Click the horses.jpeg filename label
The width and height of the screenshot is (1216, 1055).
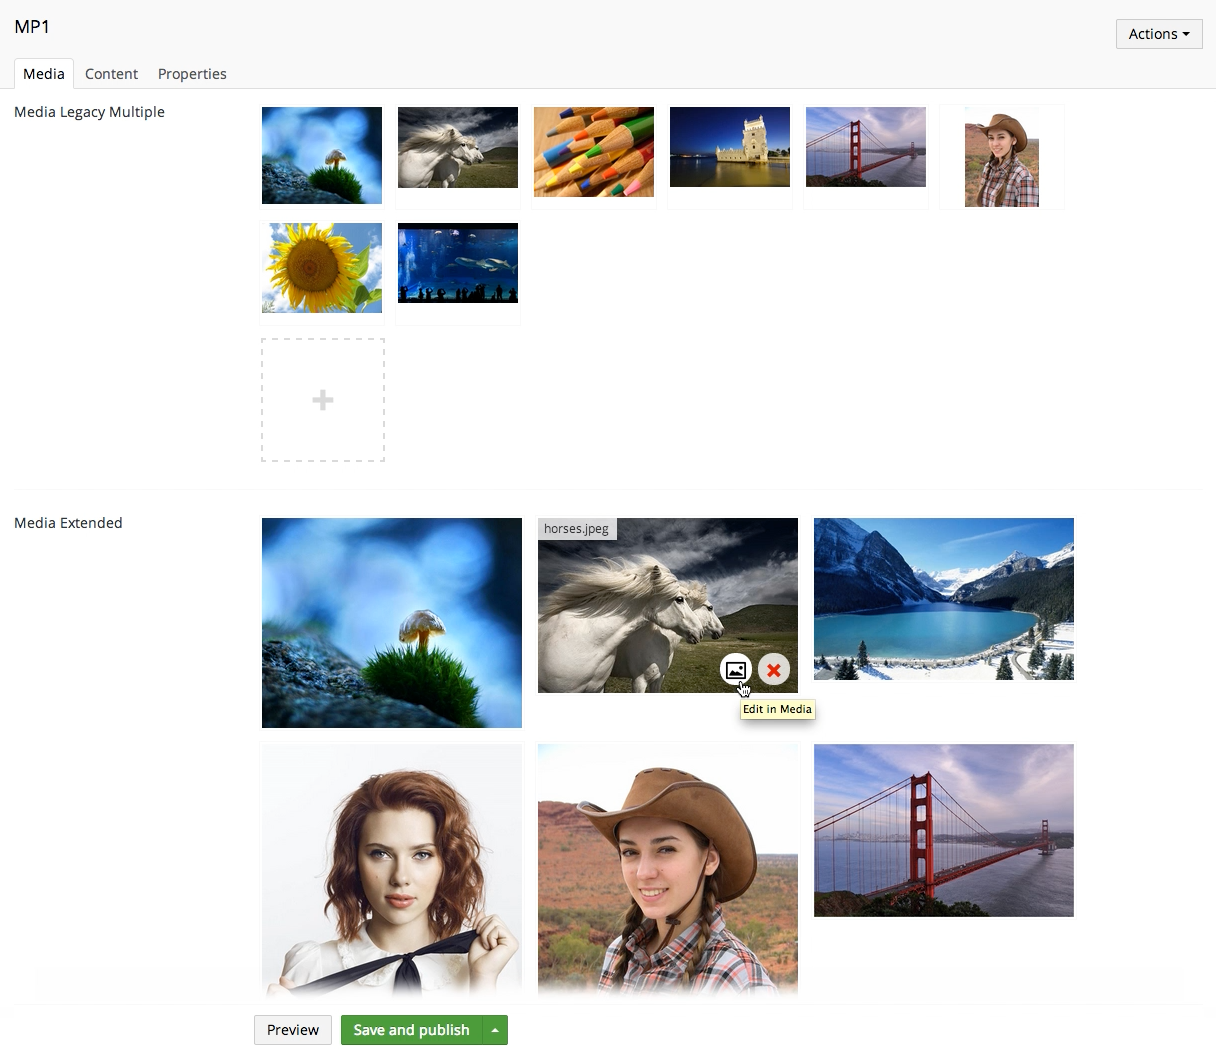[577, 528]
